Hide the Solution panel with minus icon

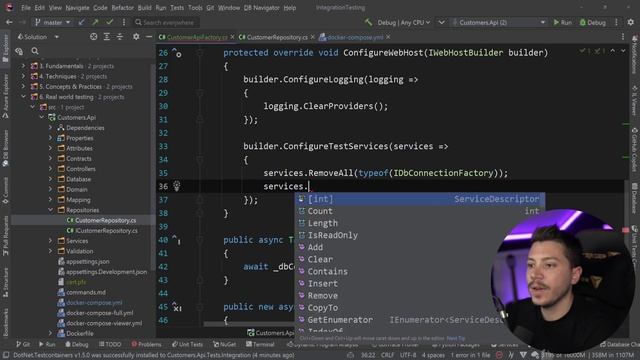(149, 37)
